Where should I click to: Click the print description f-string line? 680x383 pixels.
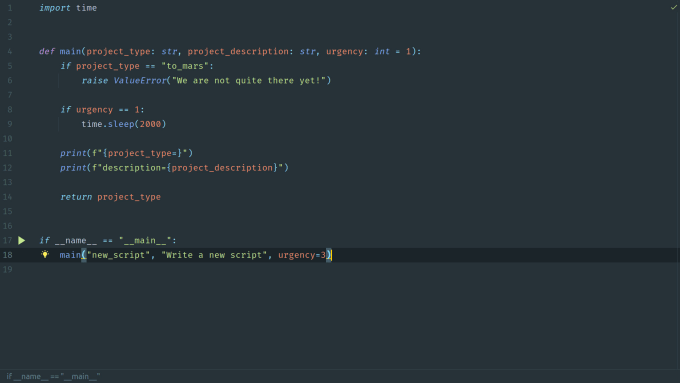[174, 168]
